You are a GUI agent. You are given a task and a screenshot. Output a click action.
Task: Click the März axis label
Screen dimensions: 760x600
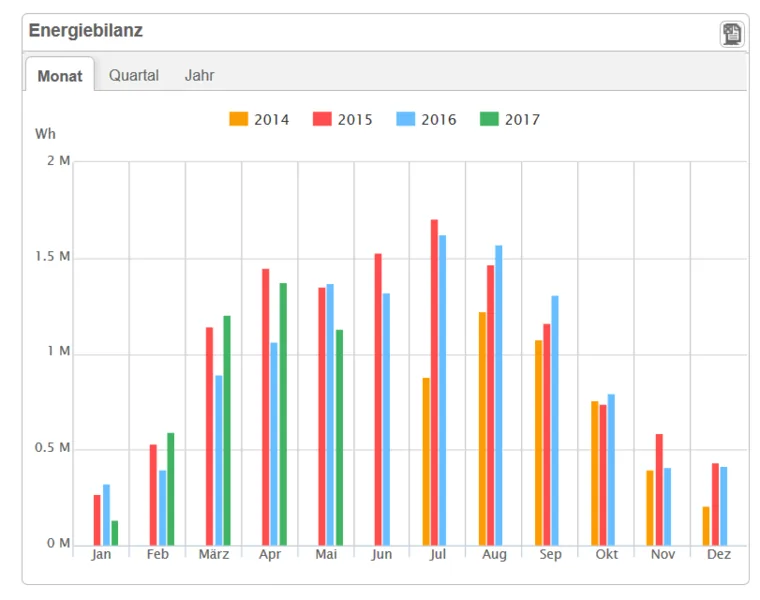pyautogui.click(x=214, y=554)
